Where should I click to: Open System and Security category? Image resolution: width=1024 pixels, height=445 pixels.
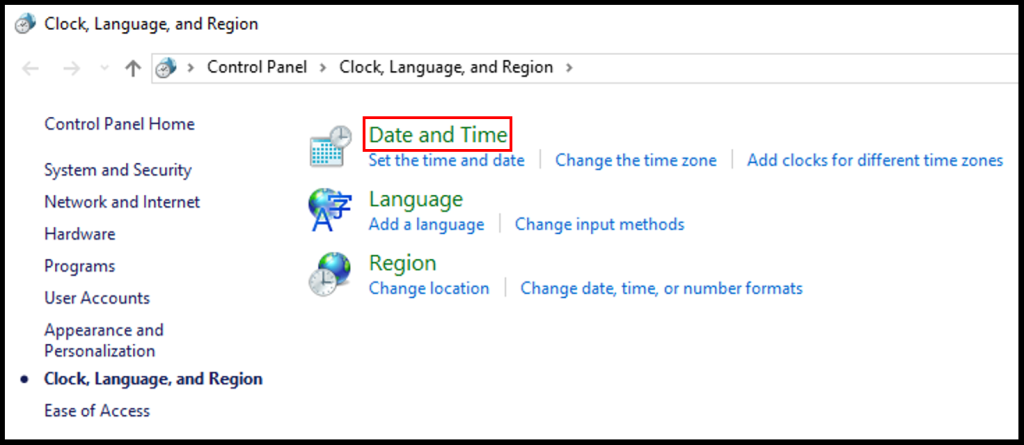click(118, 170)
